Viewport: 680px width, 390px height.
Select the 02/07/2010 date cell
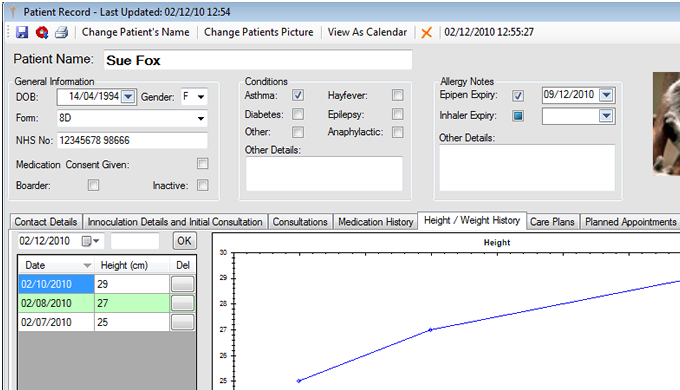point(56,322)
